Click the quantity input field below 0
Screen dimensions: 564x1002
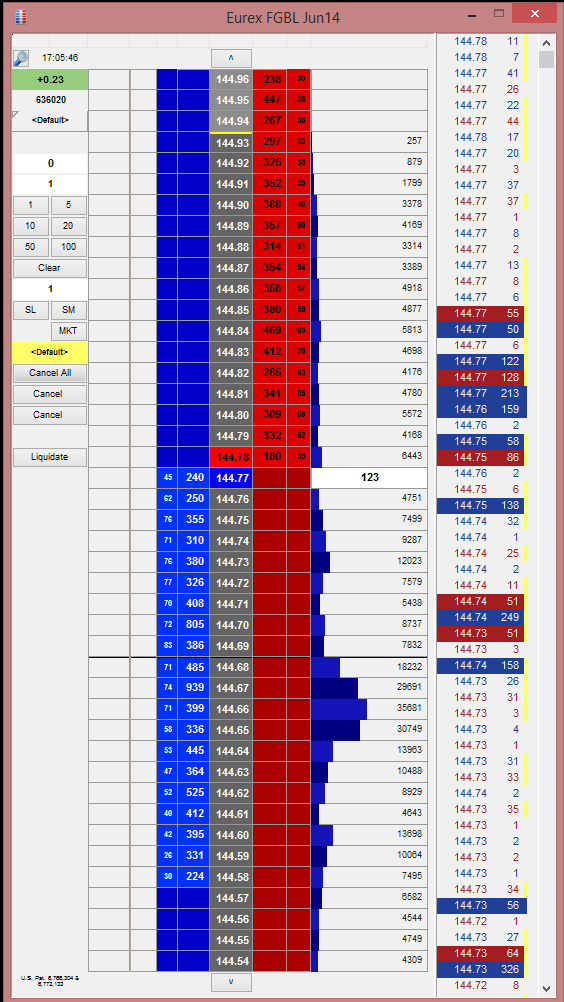(x=50, y=184)
